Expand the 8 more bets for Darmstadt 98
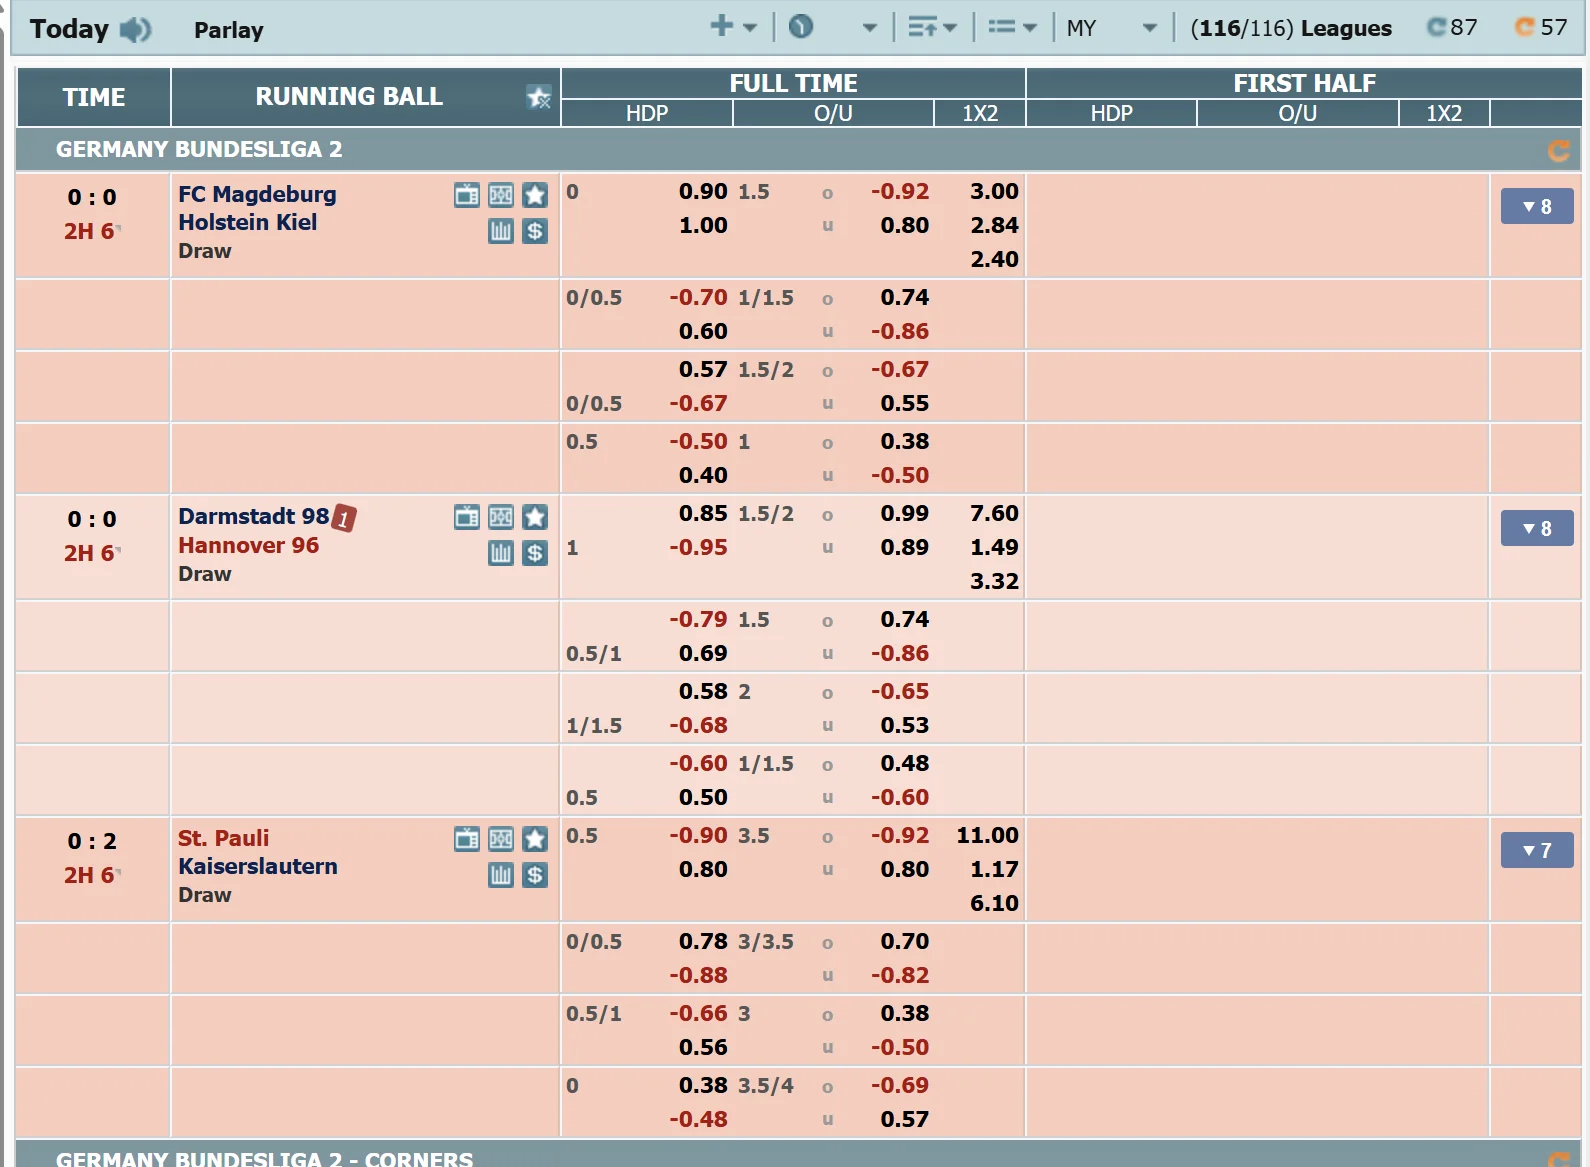The height and width of the screenshot is (1167, 1590). (1537, 529)
